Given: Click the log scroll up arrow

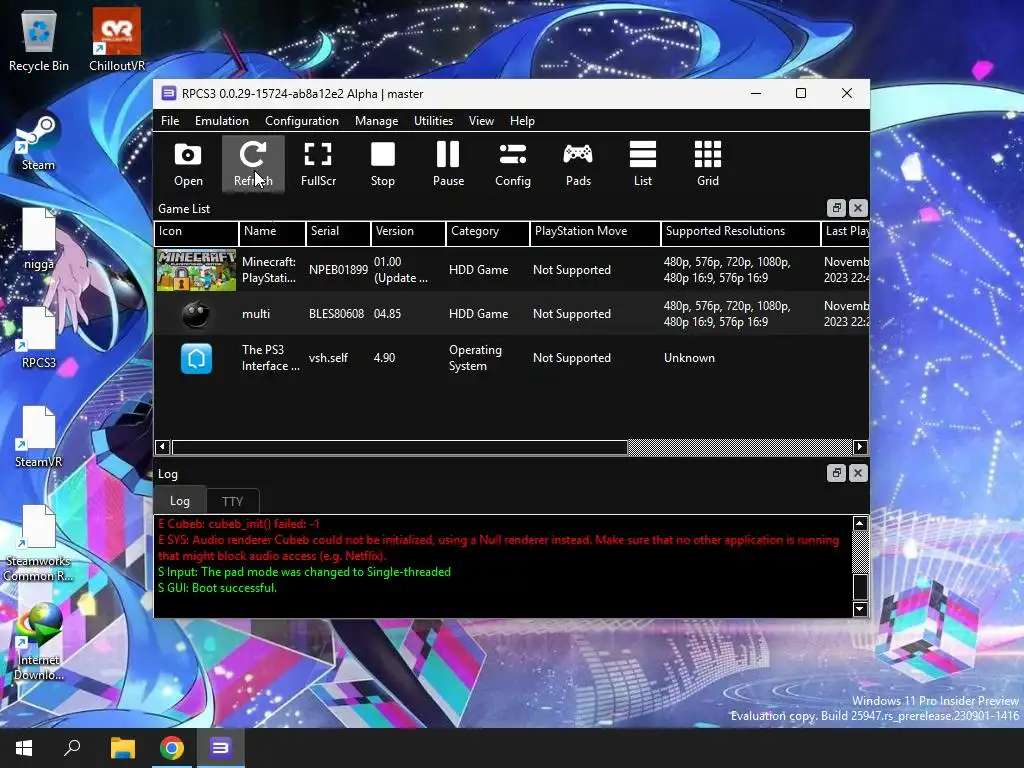Looking at the screenshot, I should point(860,523).
